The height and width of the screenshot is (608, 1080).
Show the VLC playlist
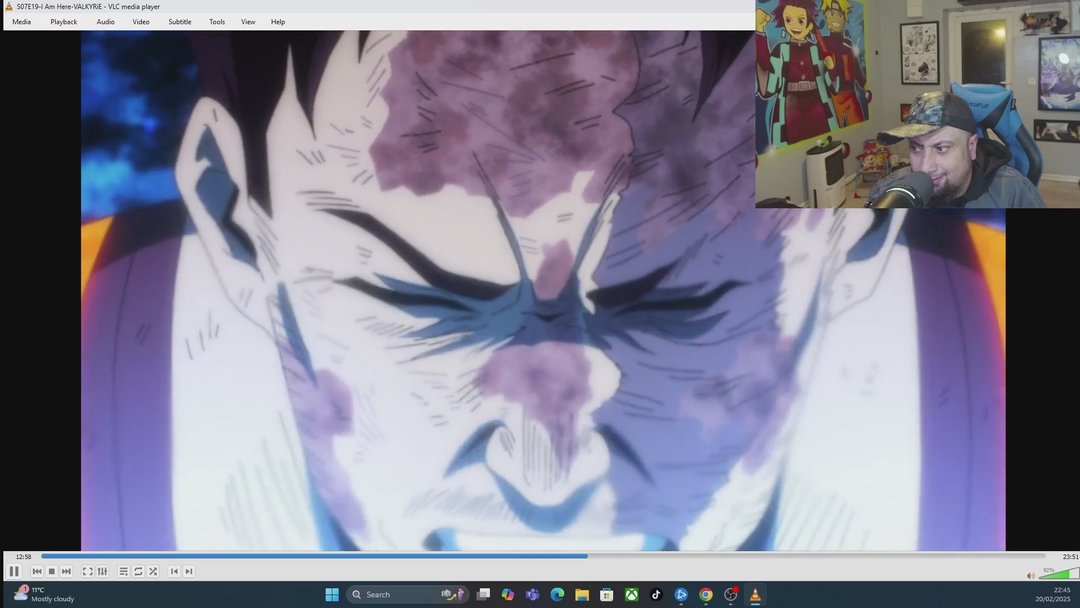(x=123, y=571)
